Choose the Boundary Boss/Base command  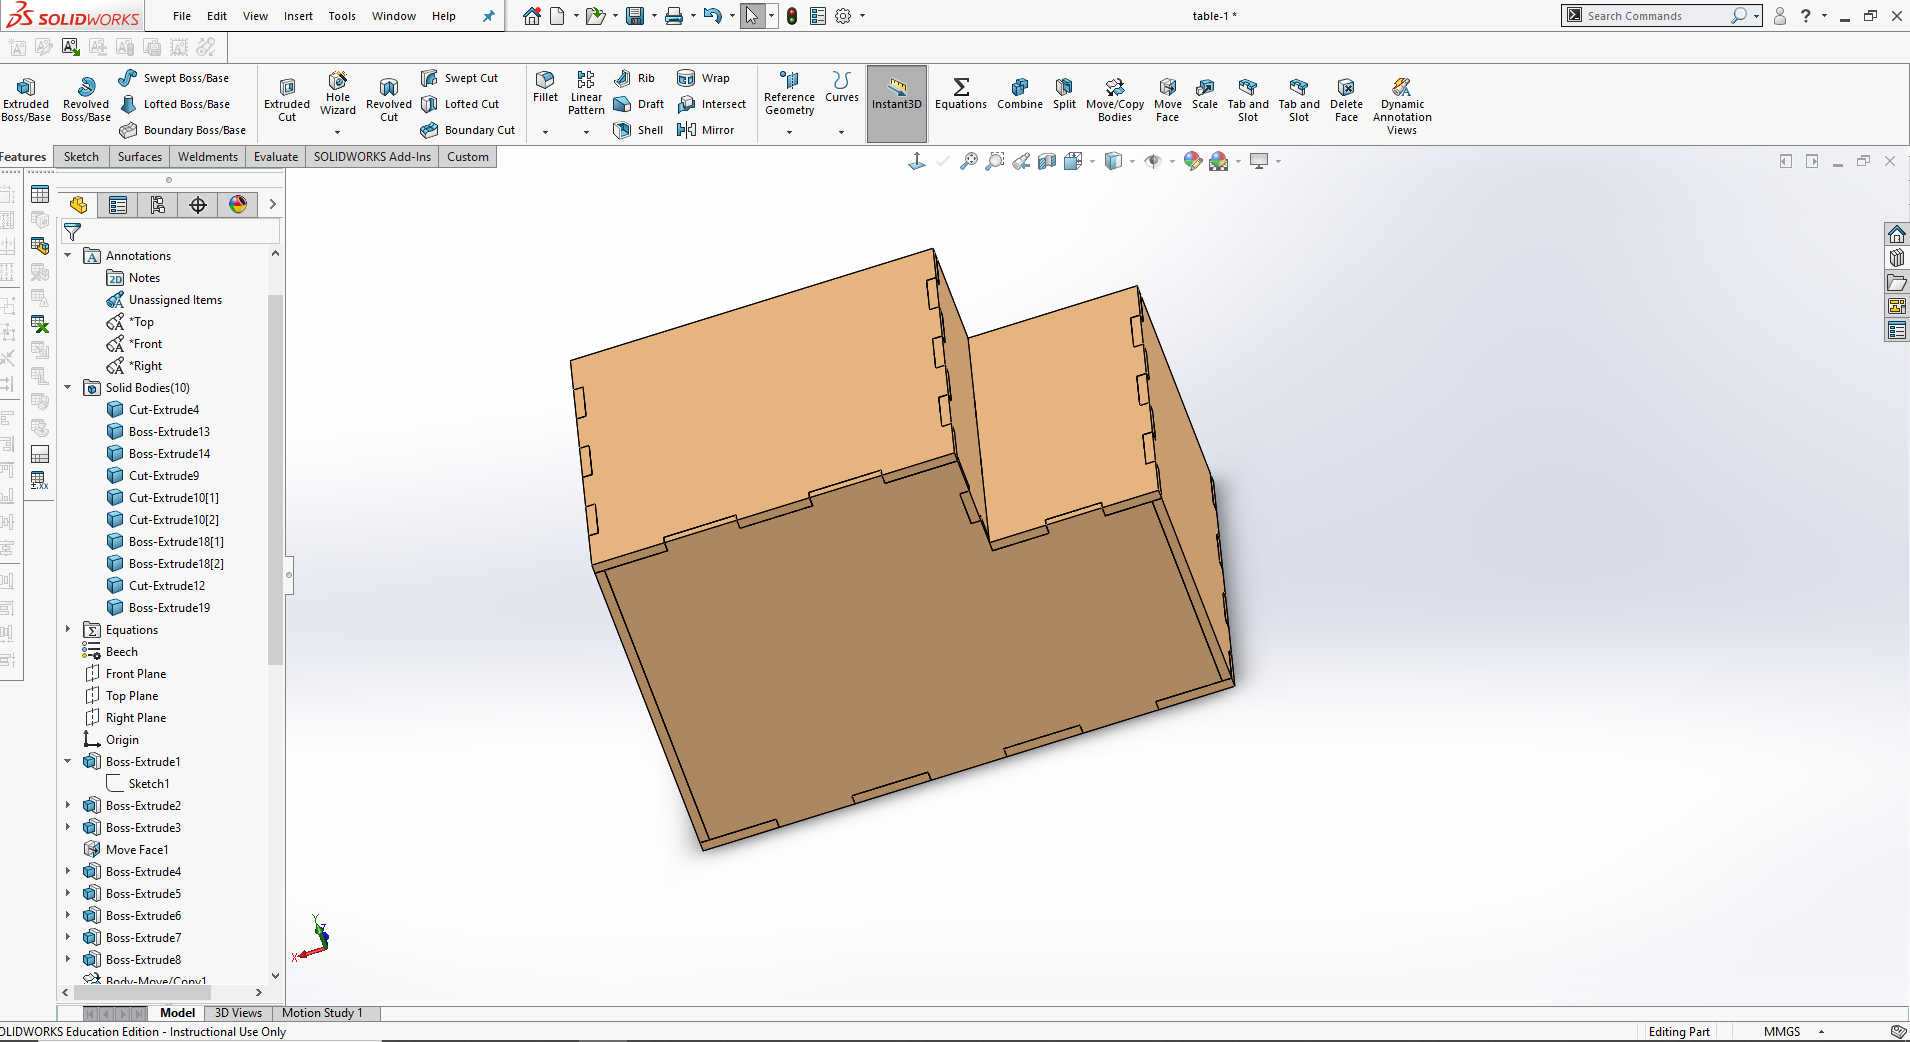183,130
